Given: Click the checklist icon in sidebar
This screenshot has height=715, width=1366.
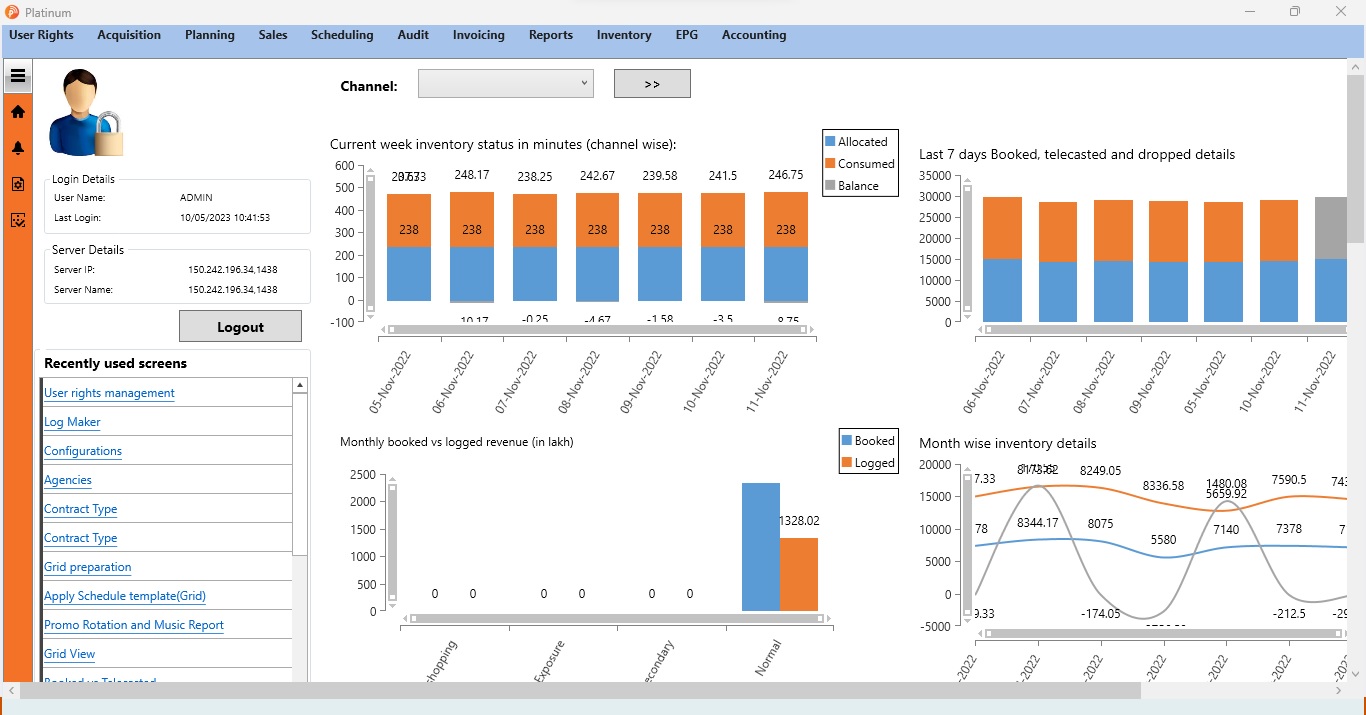Looking at the screenshot, I should click(x=18, y=220).
